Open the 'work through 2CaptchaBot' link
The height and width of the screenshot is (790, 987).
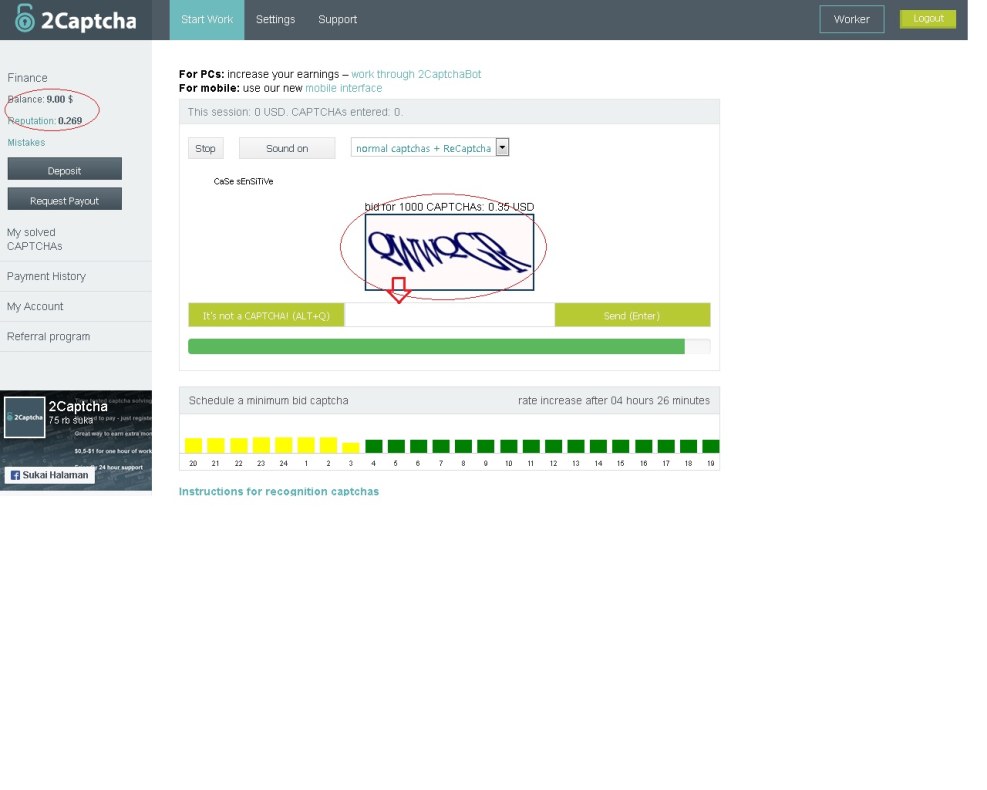416,74
